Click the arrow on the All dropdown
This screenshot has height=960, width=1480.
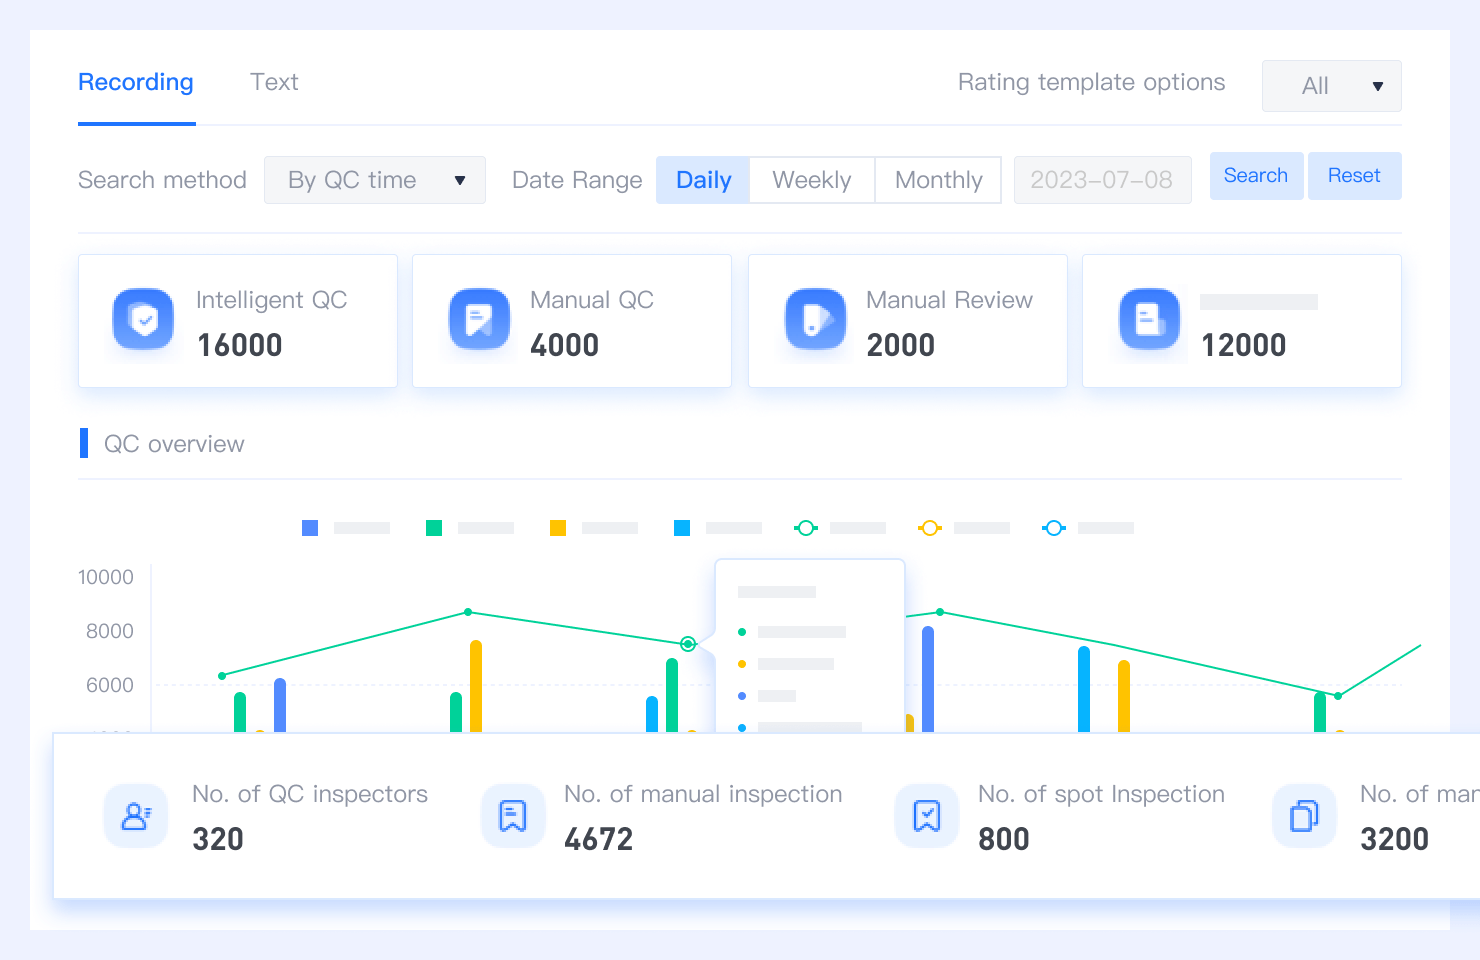click(x=1377, y=86)
